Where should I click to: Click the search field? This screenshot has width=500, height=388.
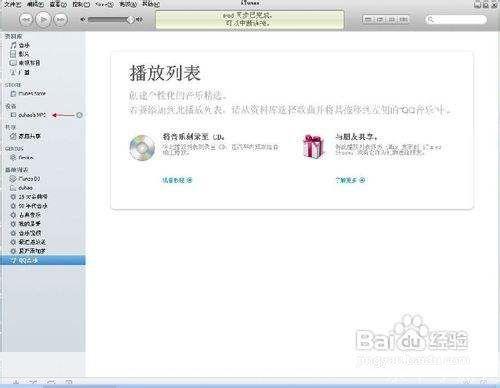tap(456, 20)
